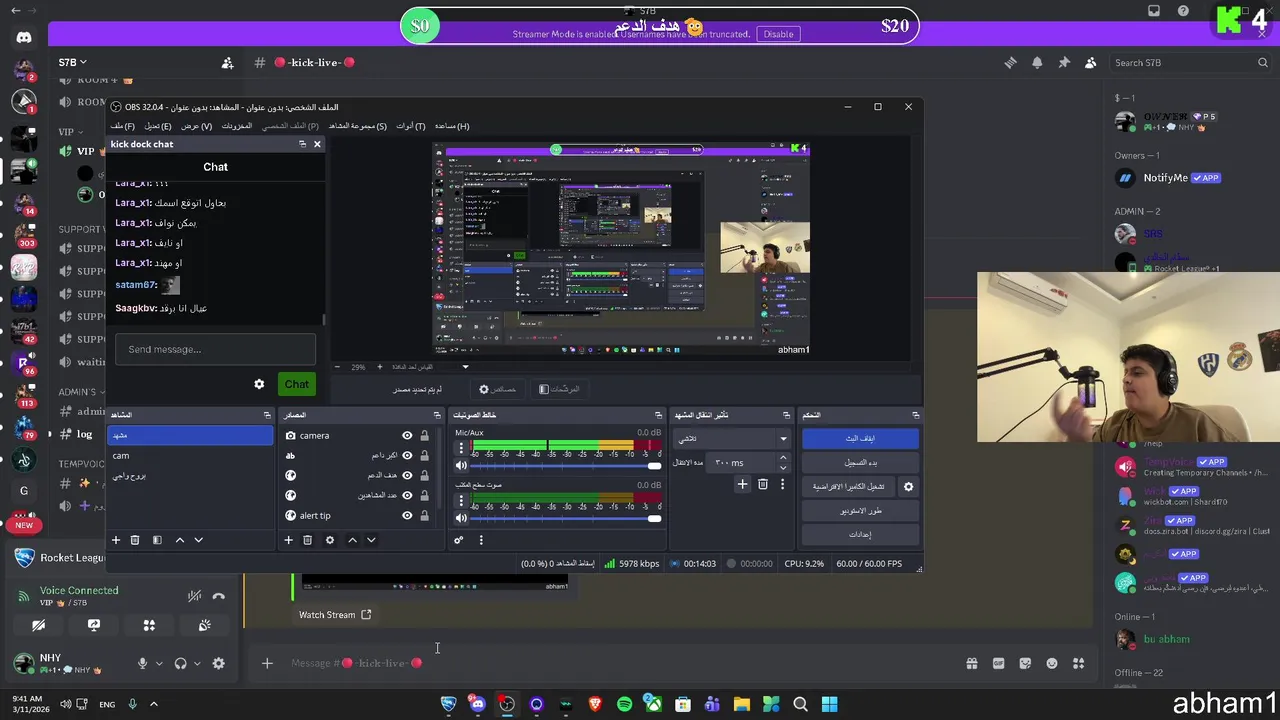Screen dimensions: 1280x720
Task: Click the virtual camera start button
Action: point(848,486)
